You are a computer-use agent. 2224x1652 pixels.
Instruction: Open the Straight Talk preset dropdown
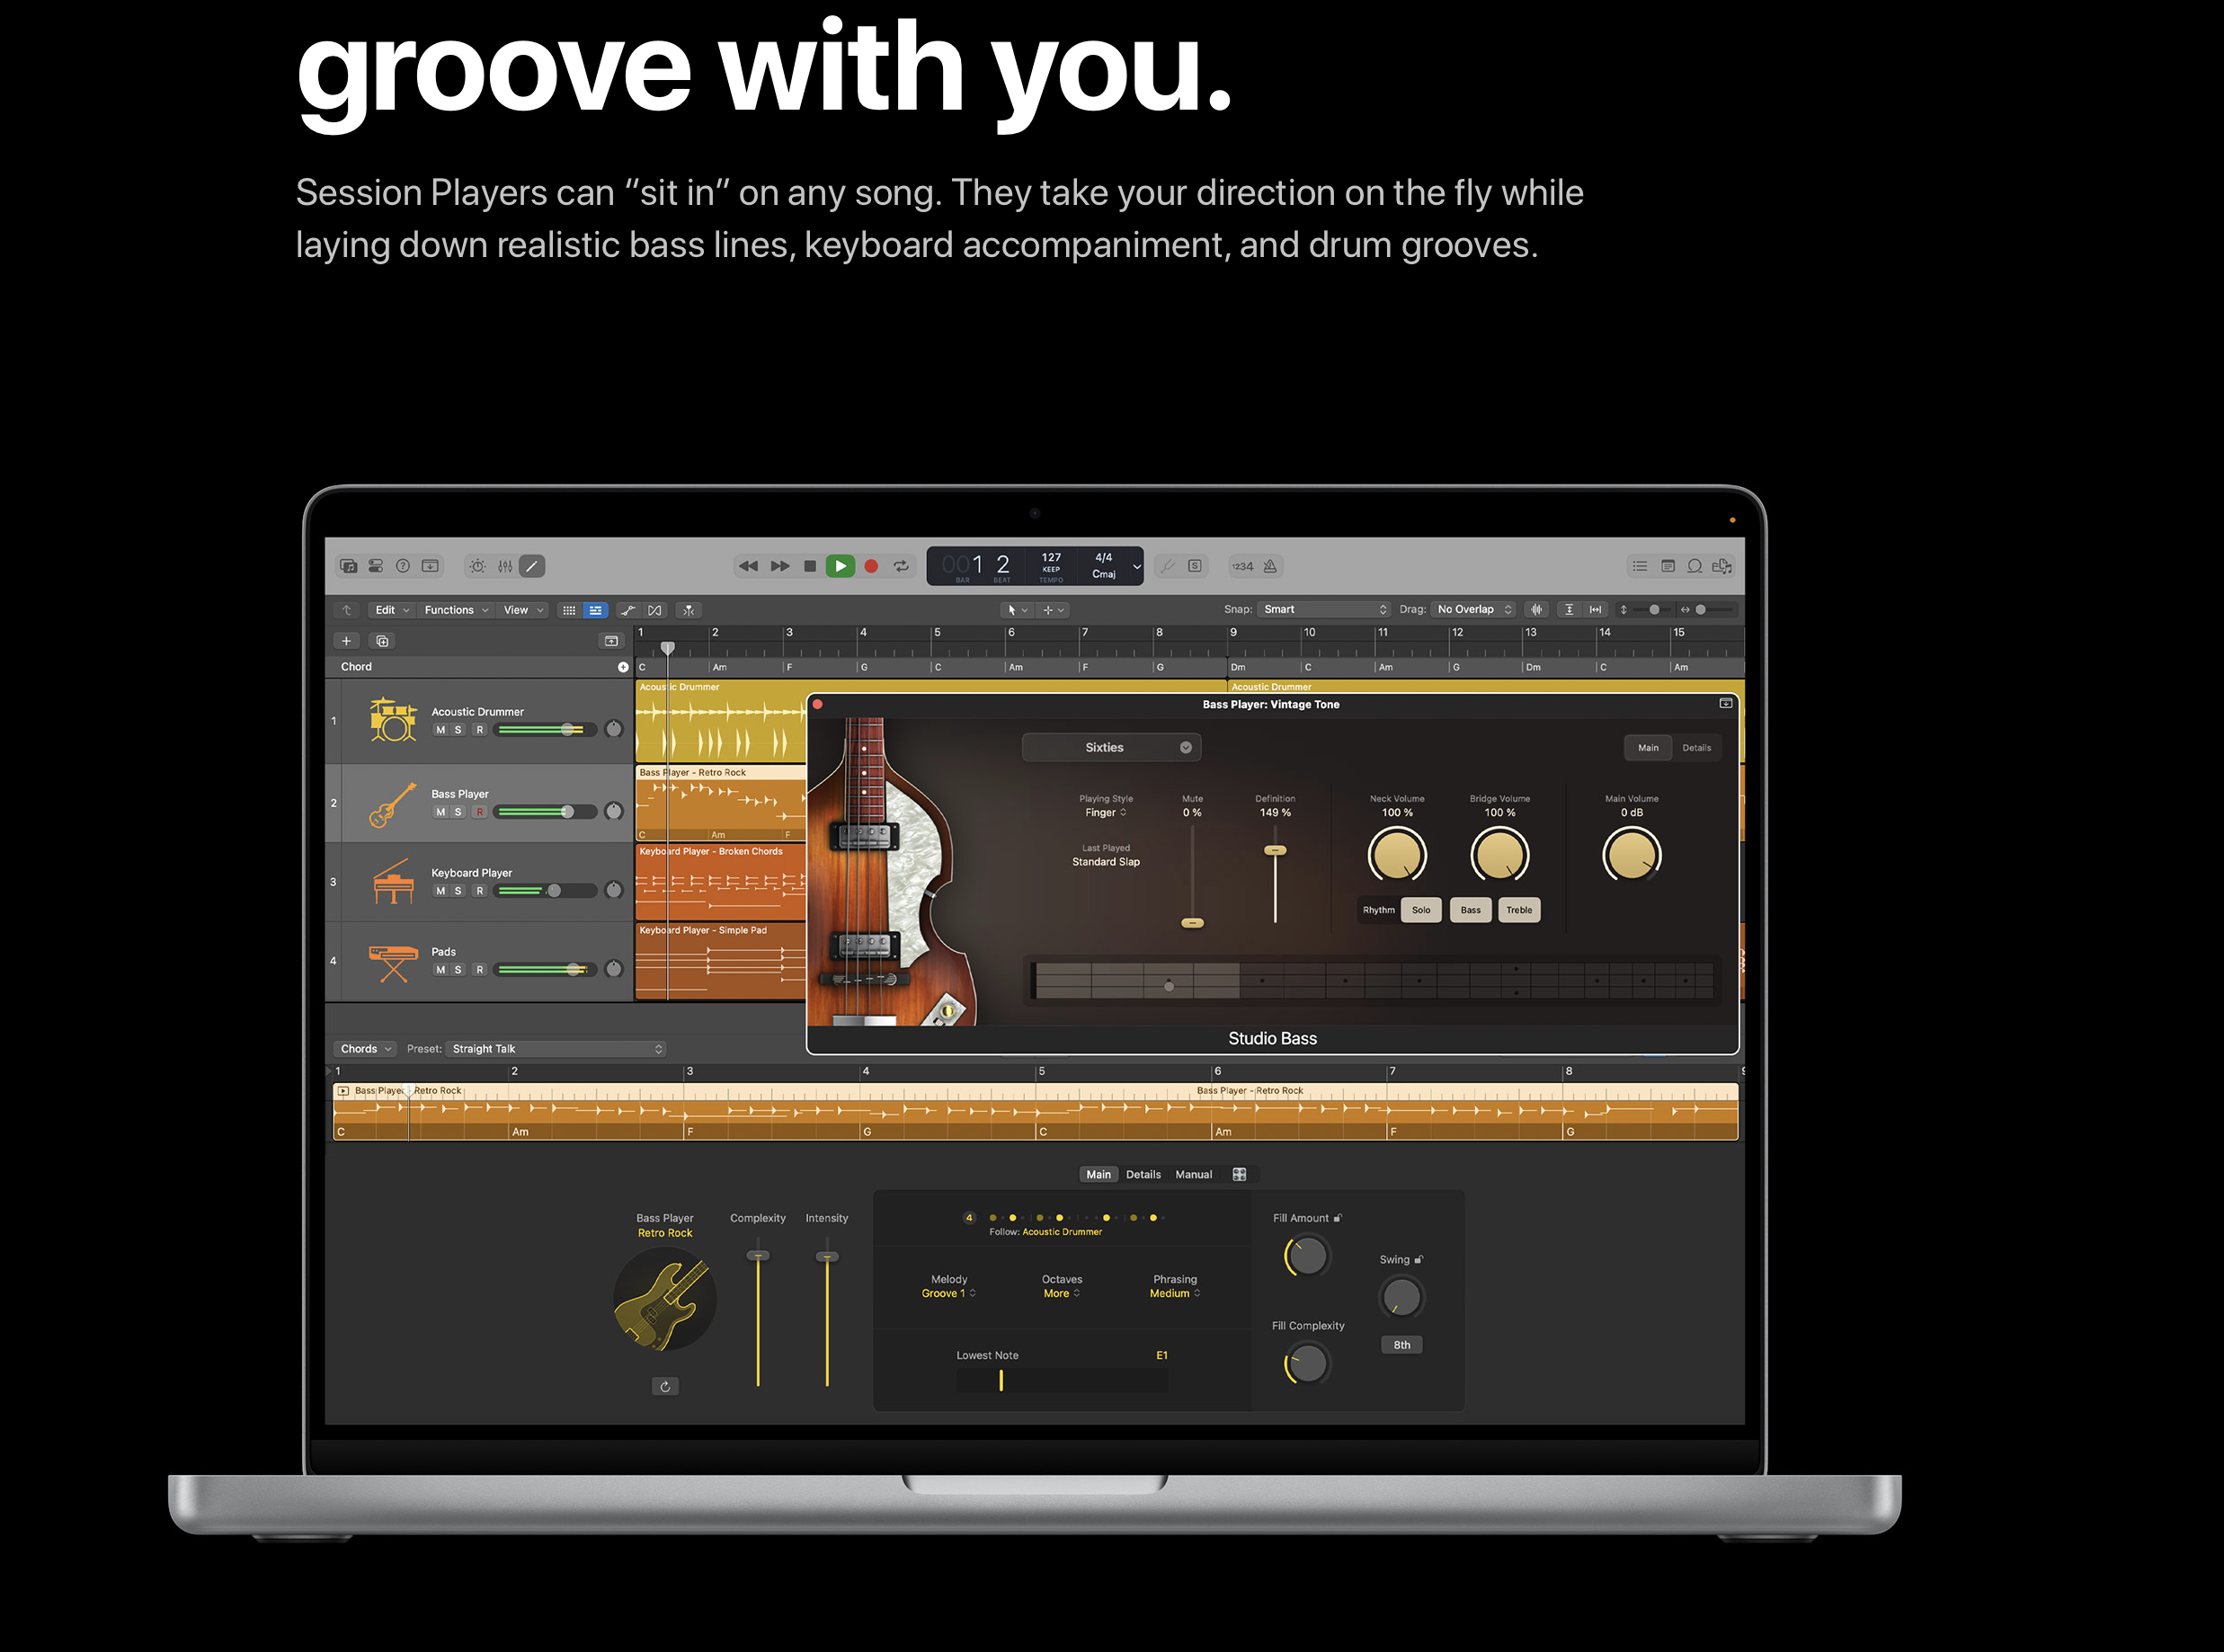coord(556,1049)
